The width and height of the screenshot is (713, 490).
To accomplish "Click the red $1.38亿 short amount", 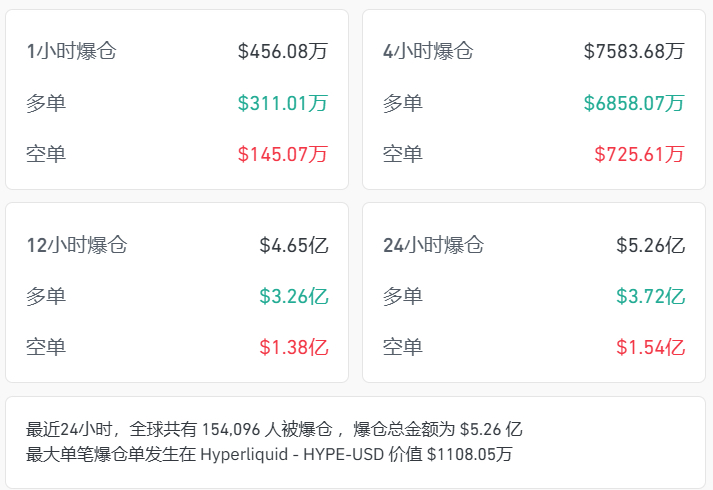I will click(x=294, y=348).
